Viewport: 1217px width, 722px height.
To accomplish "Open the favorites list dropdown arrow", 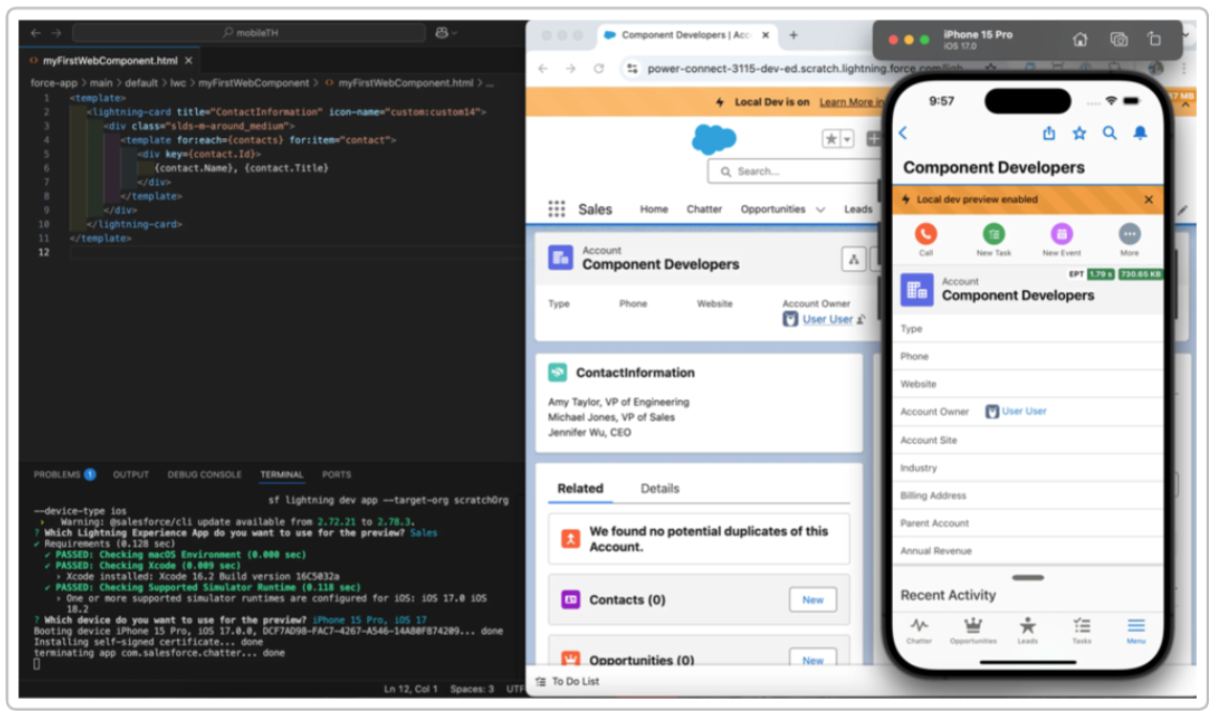I will pyautogui.click(x=848, y=139).
